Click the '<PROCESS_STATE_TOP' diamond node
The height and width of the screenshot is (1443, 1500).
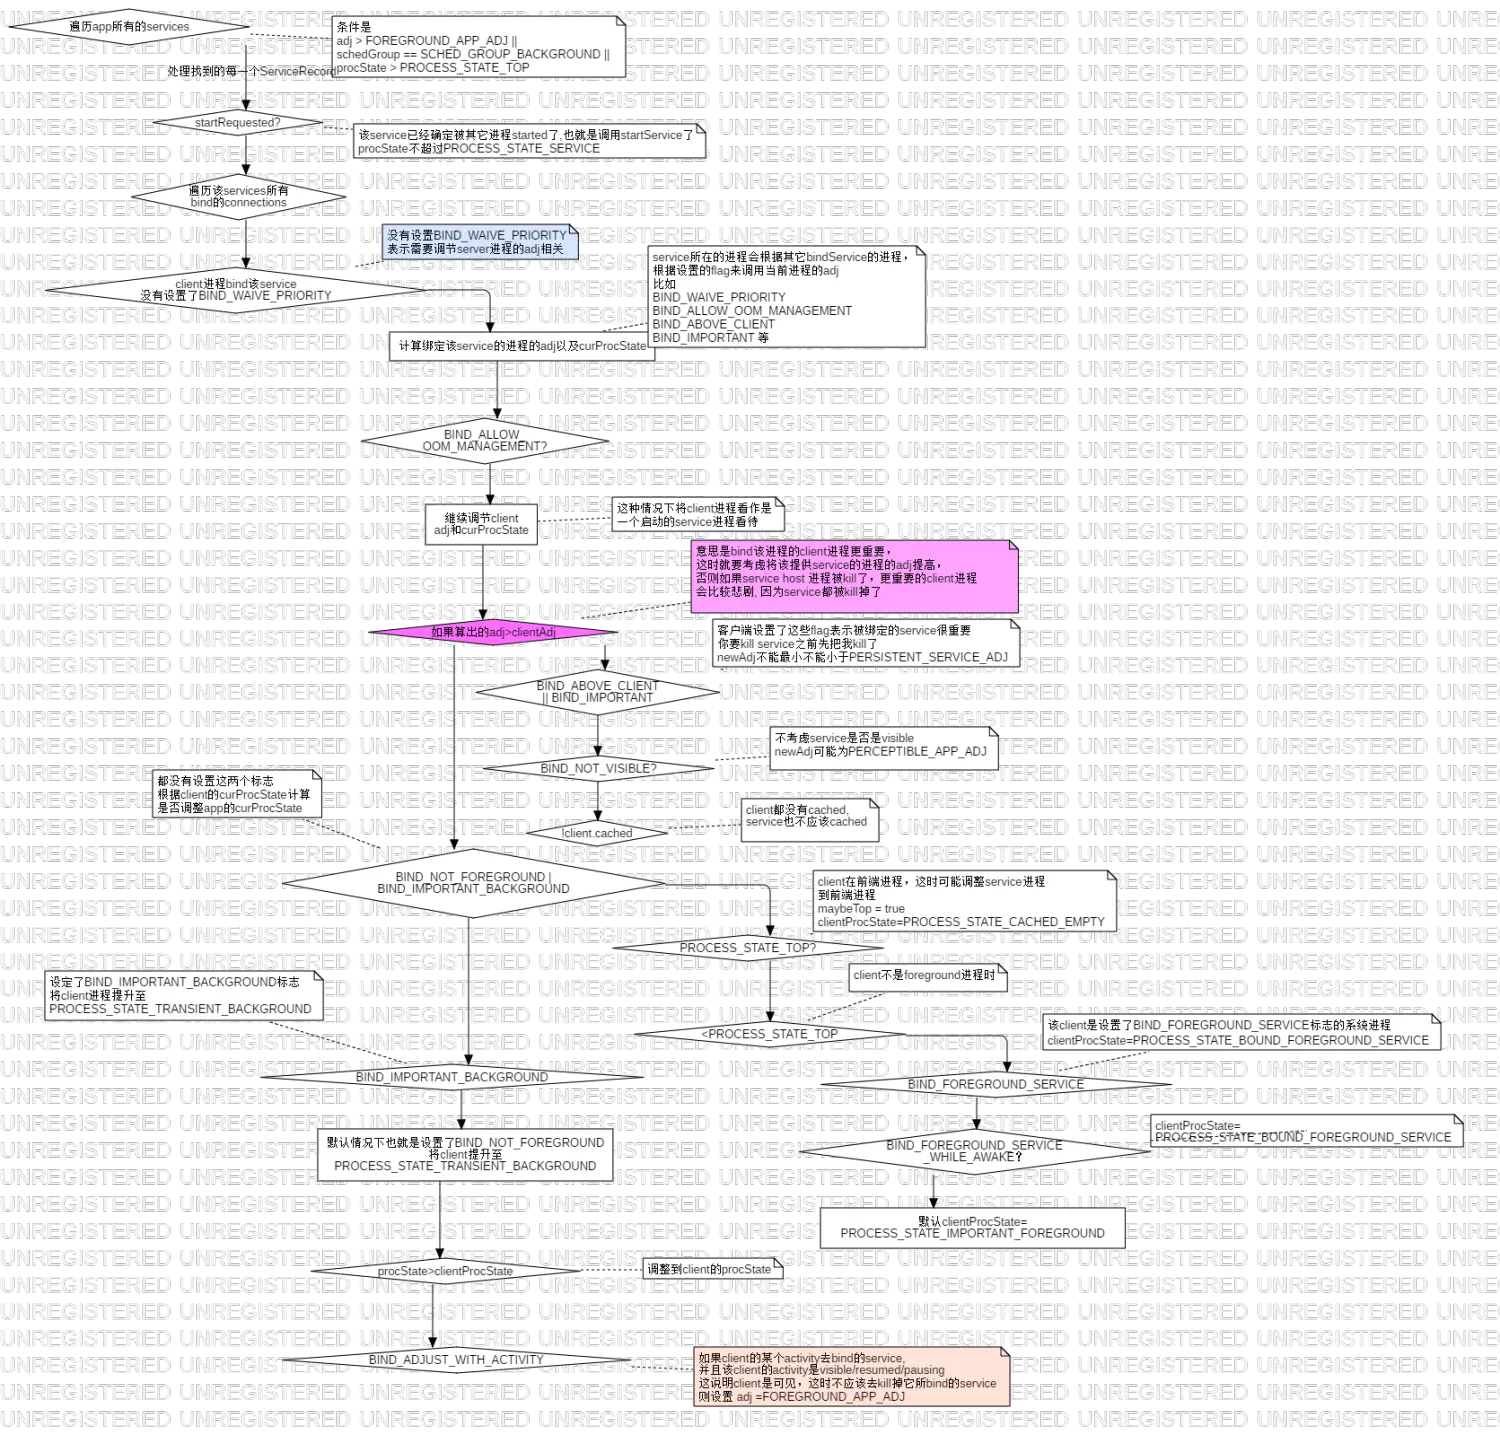[x=770, y=1034]
